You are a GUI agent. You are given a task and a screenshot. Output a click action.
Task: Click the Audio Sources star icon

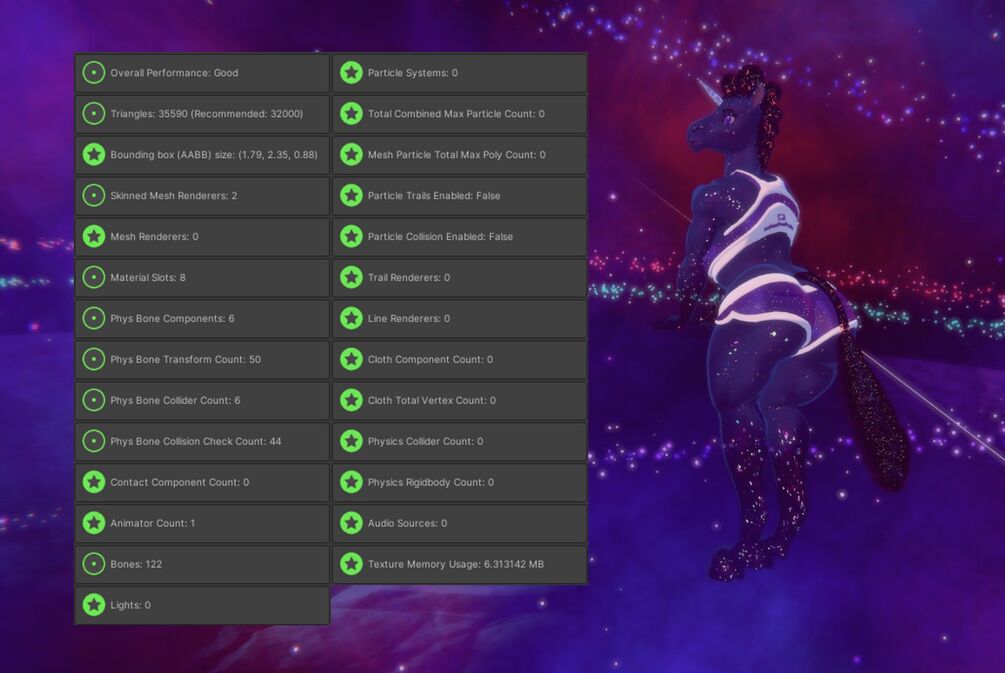click(351, 524)
